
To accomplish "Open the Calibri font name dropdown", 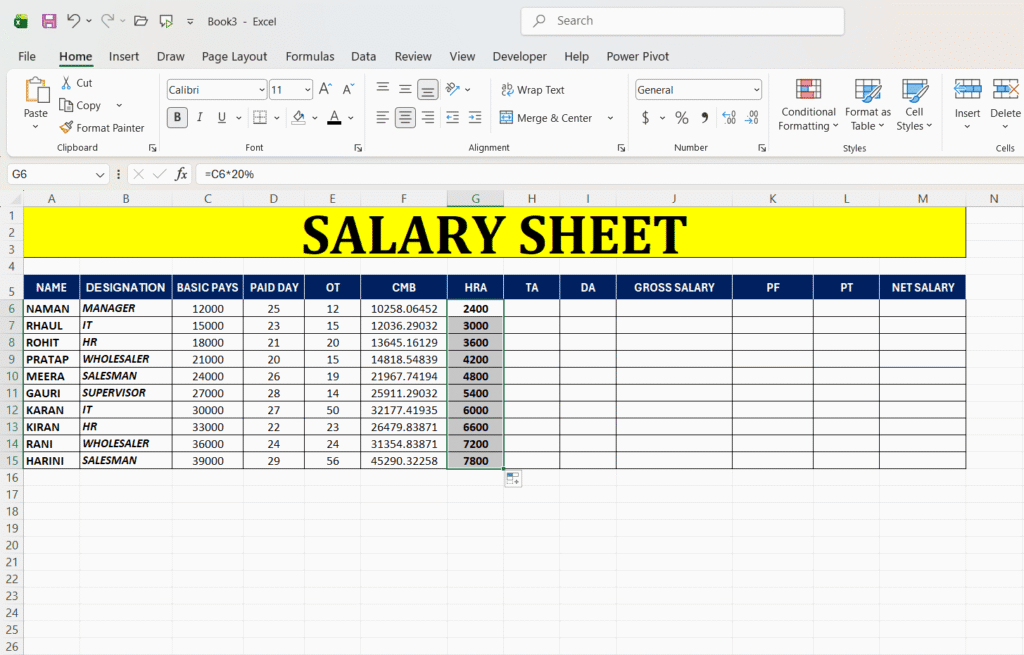I will coord(261,90).
